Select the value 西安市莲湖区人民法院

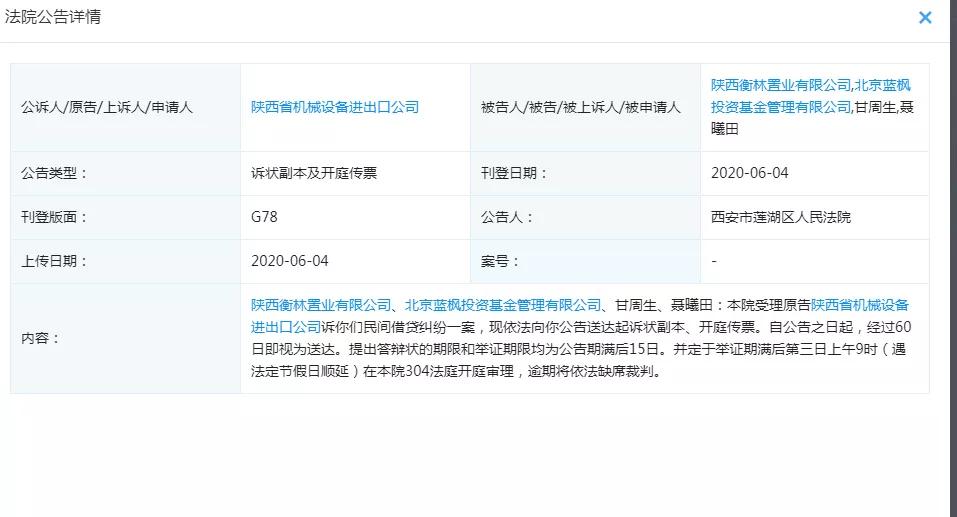pyautogui.click(x=781, y=217)
